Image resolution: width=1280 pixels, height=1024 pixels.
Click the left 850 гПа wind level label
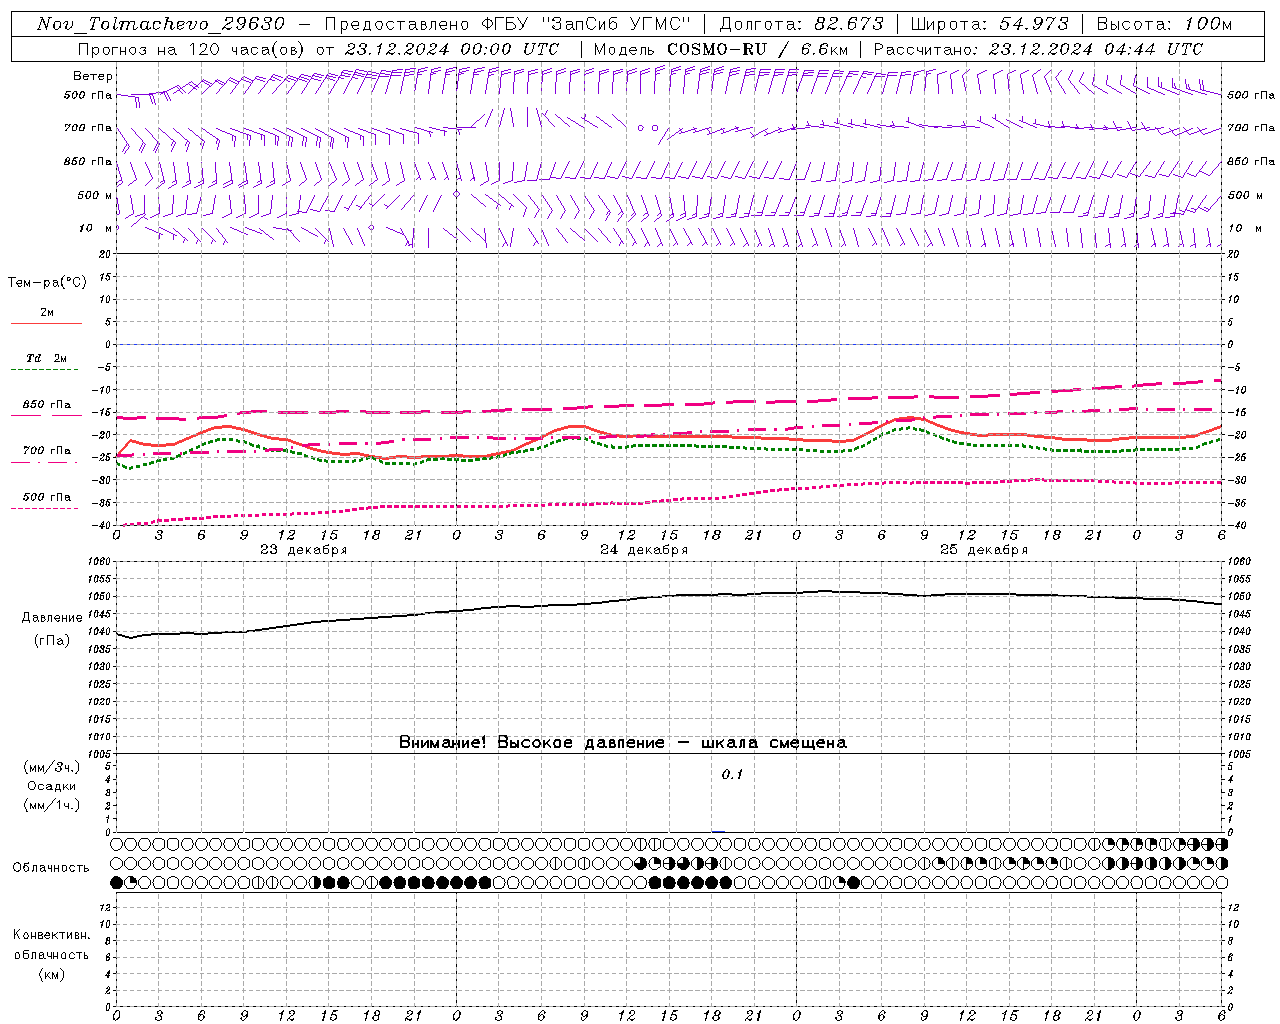click(x=88, y=161)
